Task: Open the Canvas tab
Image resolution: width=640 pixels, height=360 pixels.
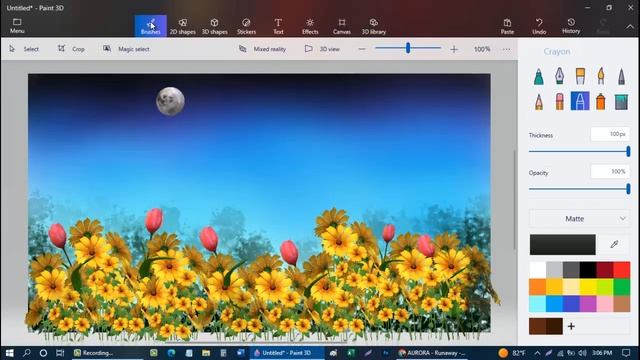Action: 342,26
